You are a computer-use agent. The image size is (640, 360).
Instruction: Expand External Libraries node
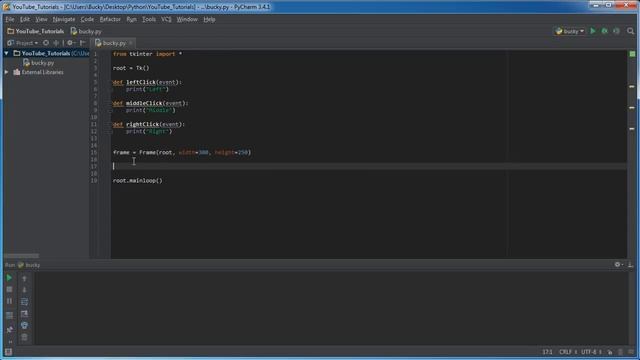point(7,72)
